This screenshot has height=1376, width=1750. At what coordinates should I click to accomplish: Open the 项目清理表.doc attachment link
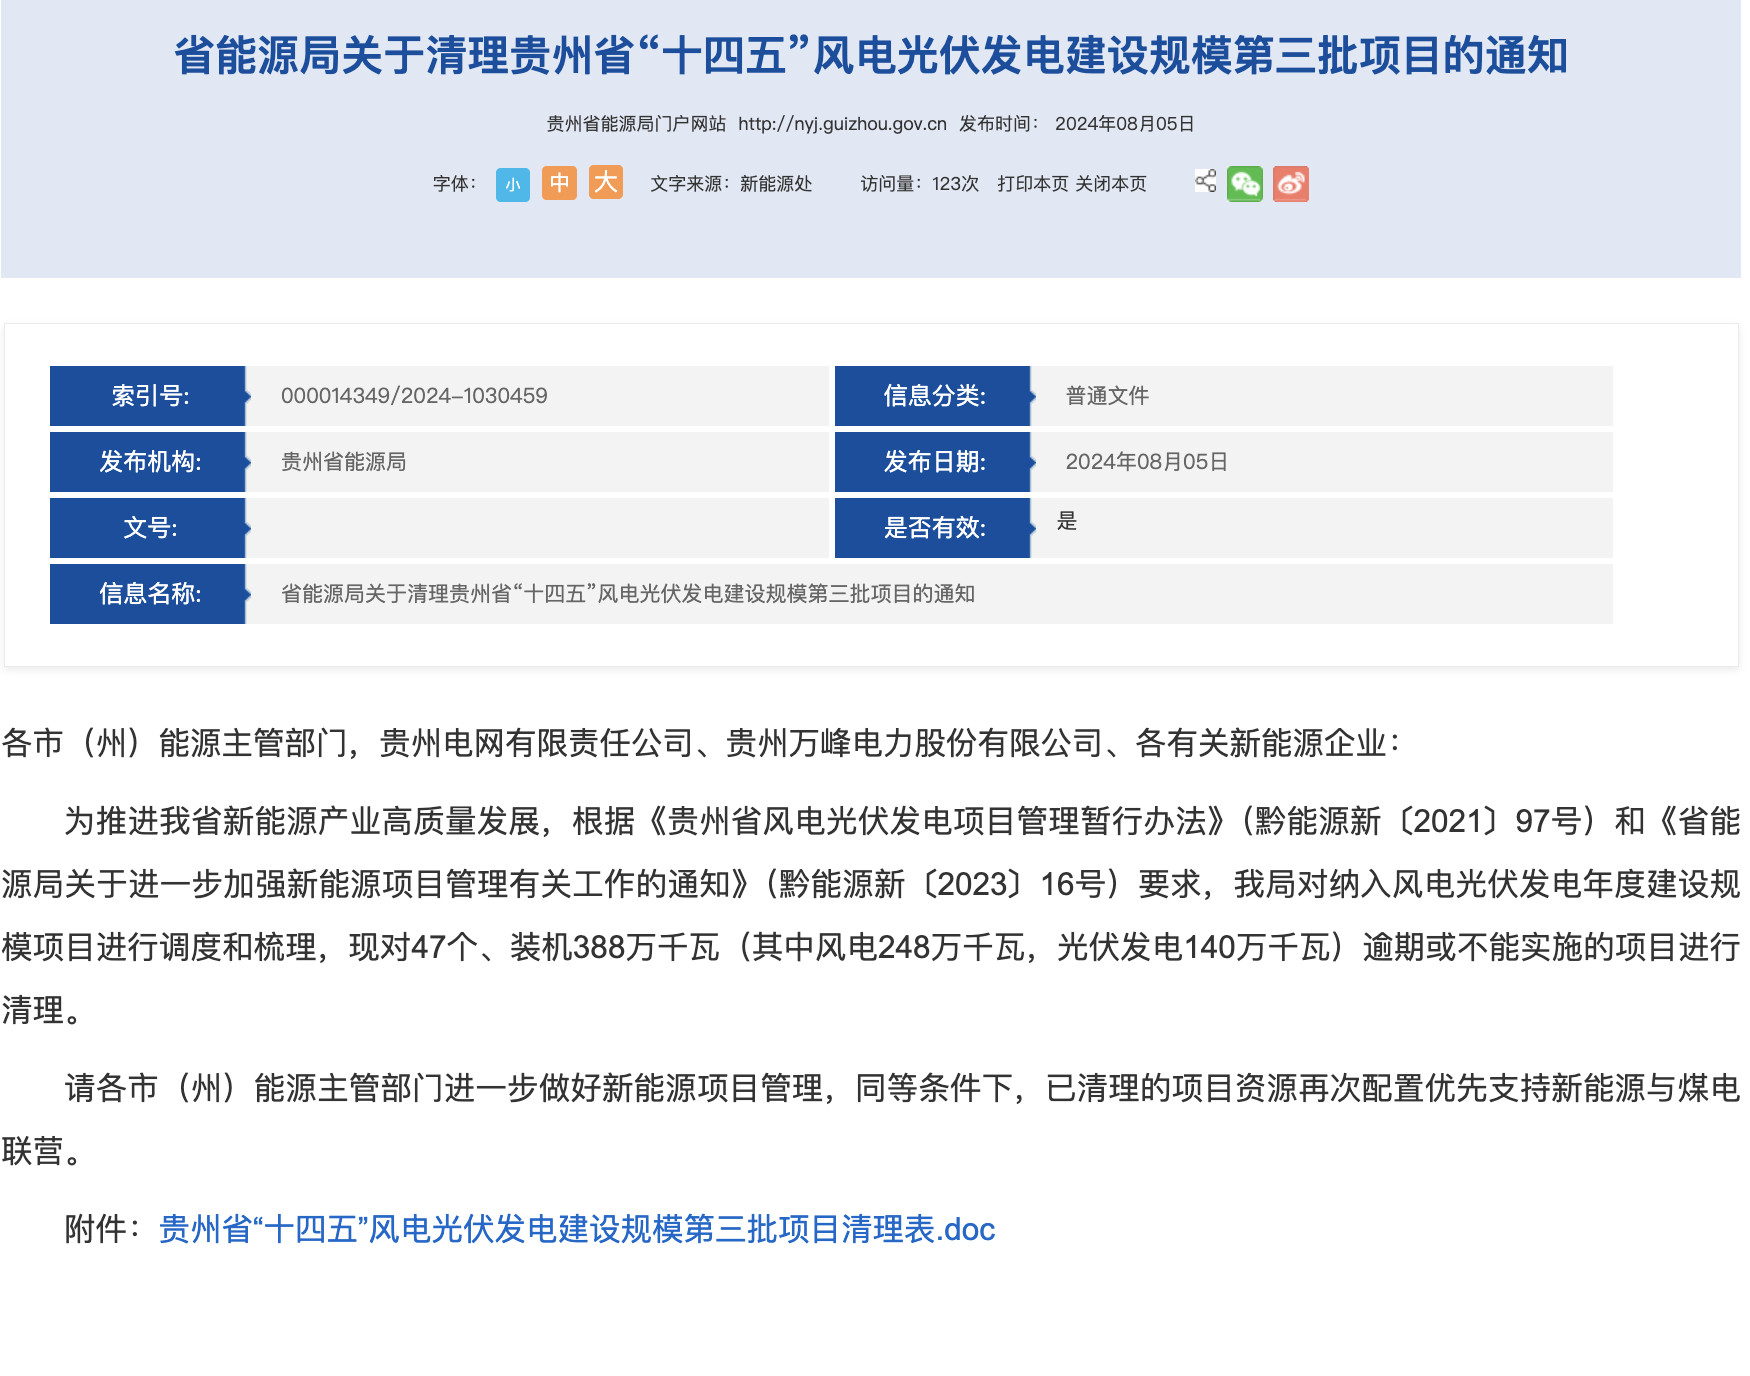(577, 1229)
